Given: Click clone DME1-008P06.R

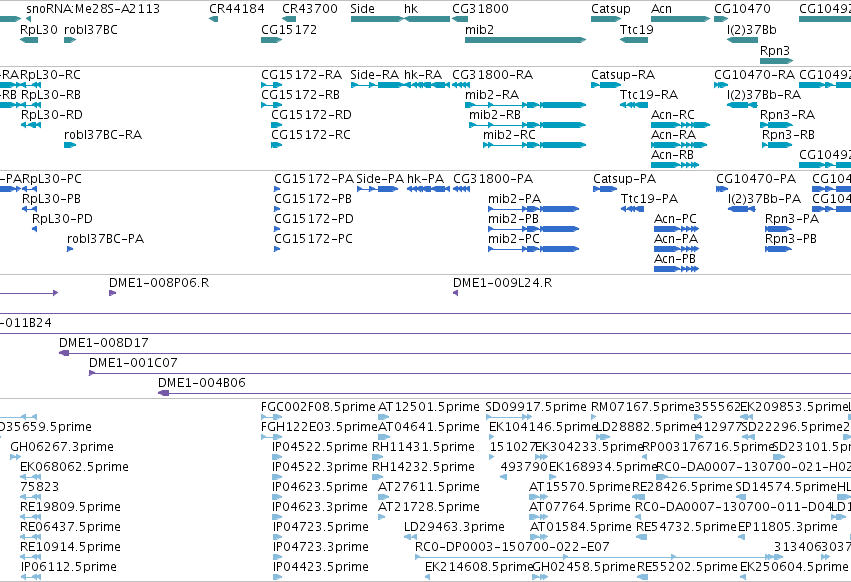Looking at the screenshot, I should (159, 283).
